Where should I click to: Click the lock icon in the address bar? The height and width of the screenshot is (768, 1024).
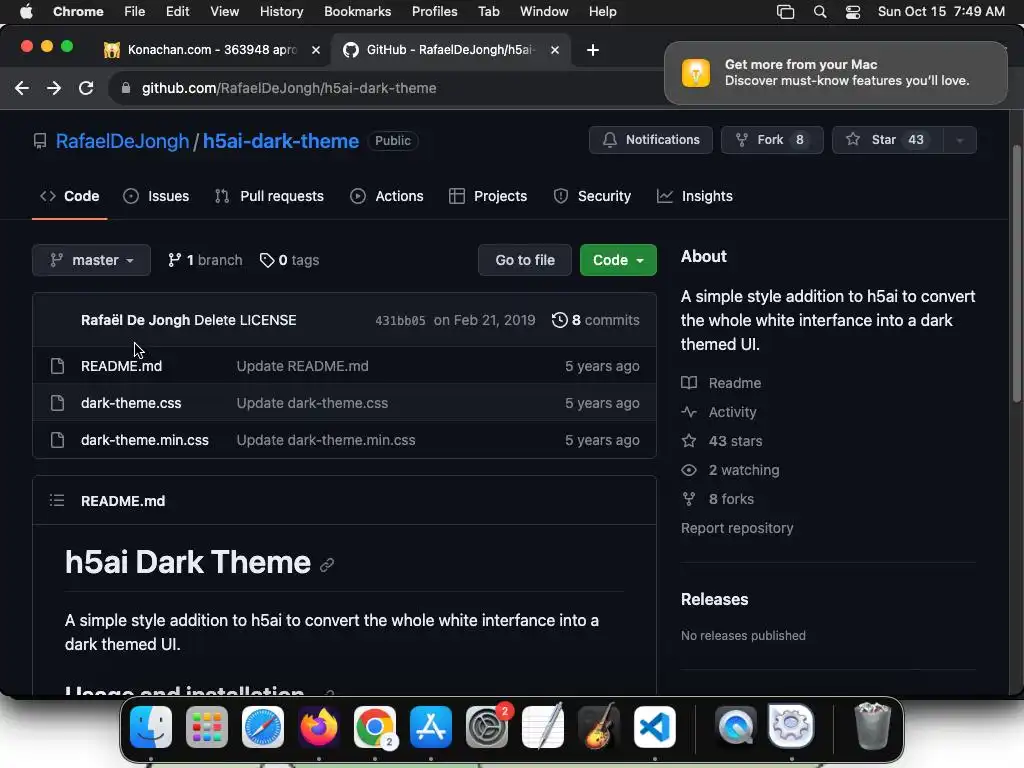coord(126,88)
